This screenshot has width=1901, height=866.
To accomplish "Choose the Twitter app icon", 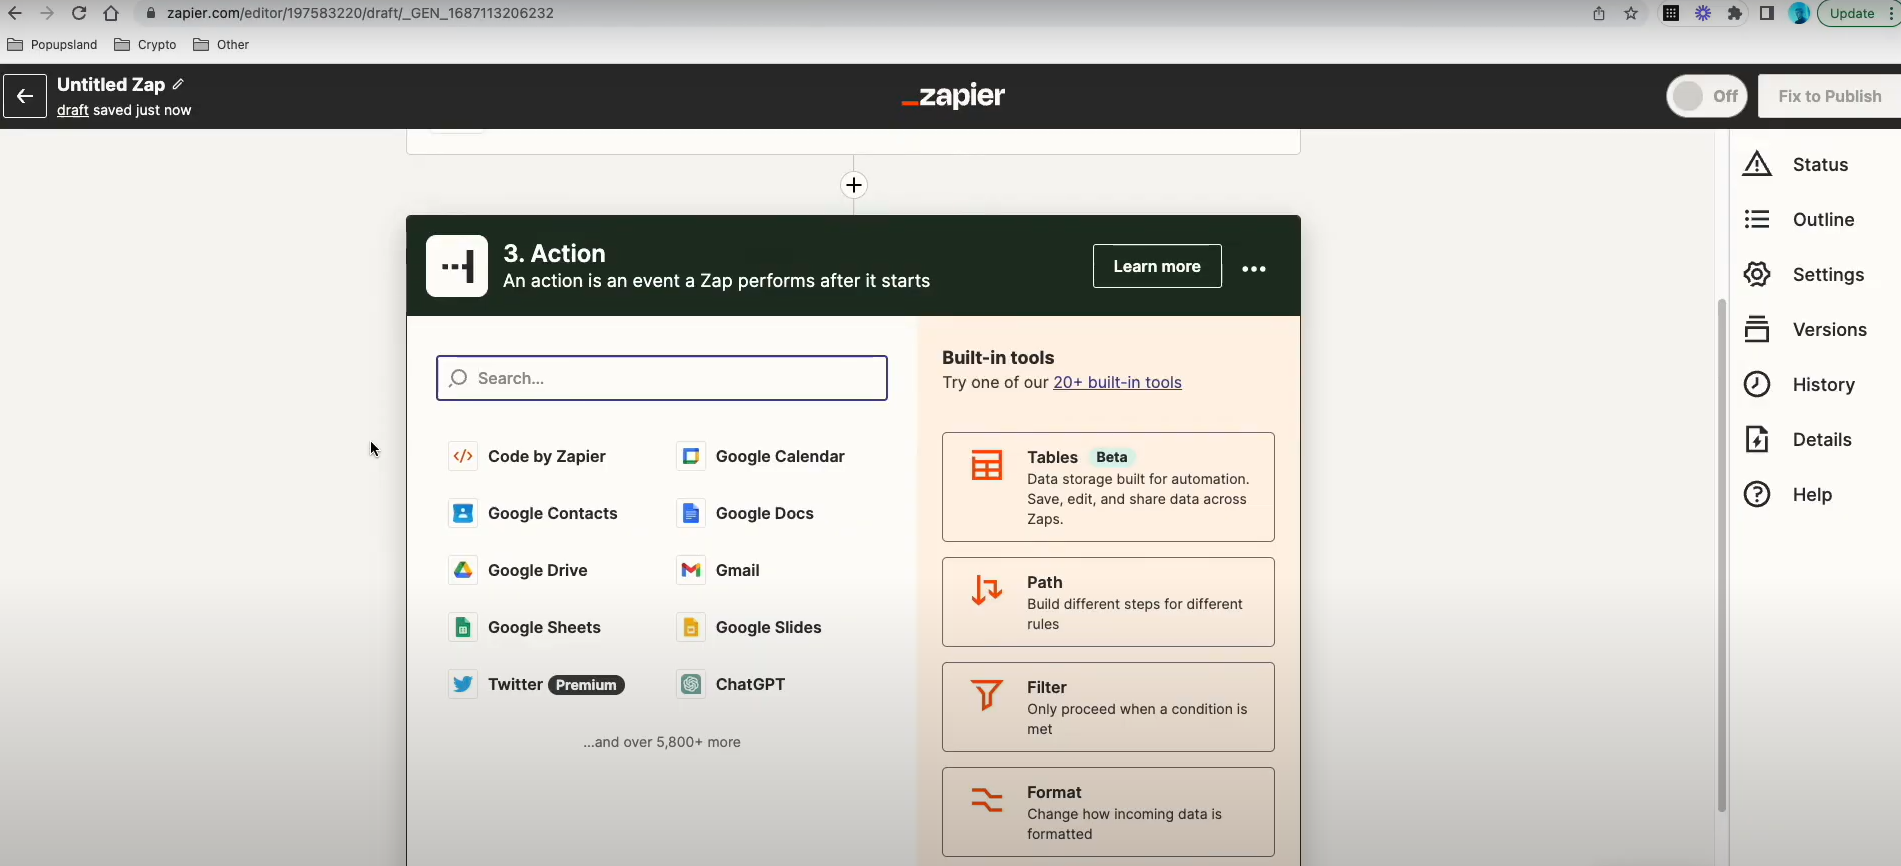I will click(x=463, y=684).
